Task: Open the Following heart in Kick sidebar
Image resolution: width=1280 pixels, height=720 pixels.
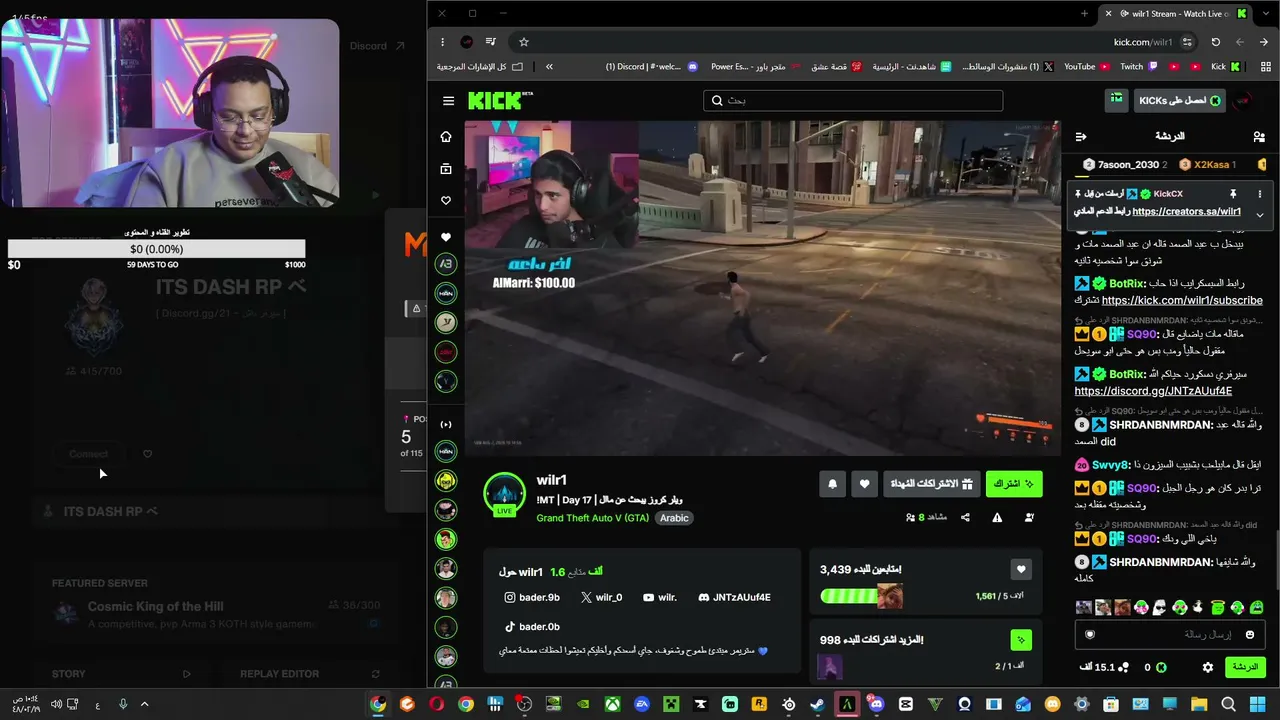Action: click(x=446, y=201)
